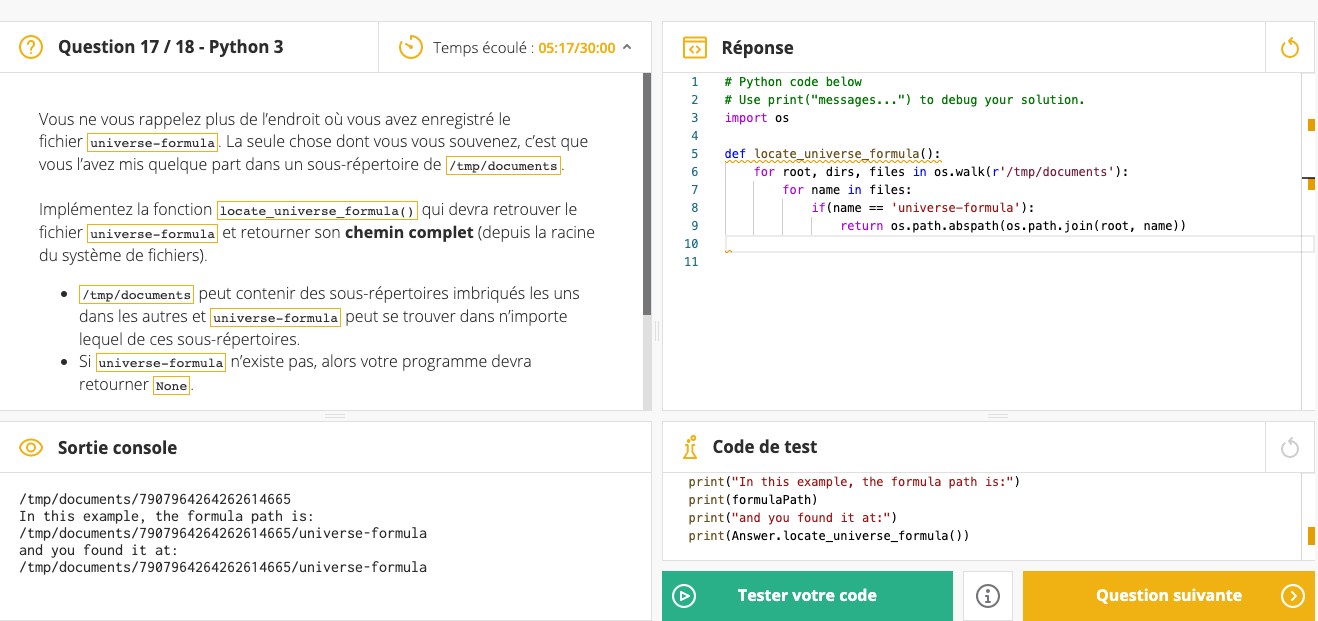
Task: Collapse the timer with the chevron arrow
Action: coord(627,47)
